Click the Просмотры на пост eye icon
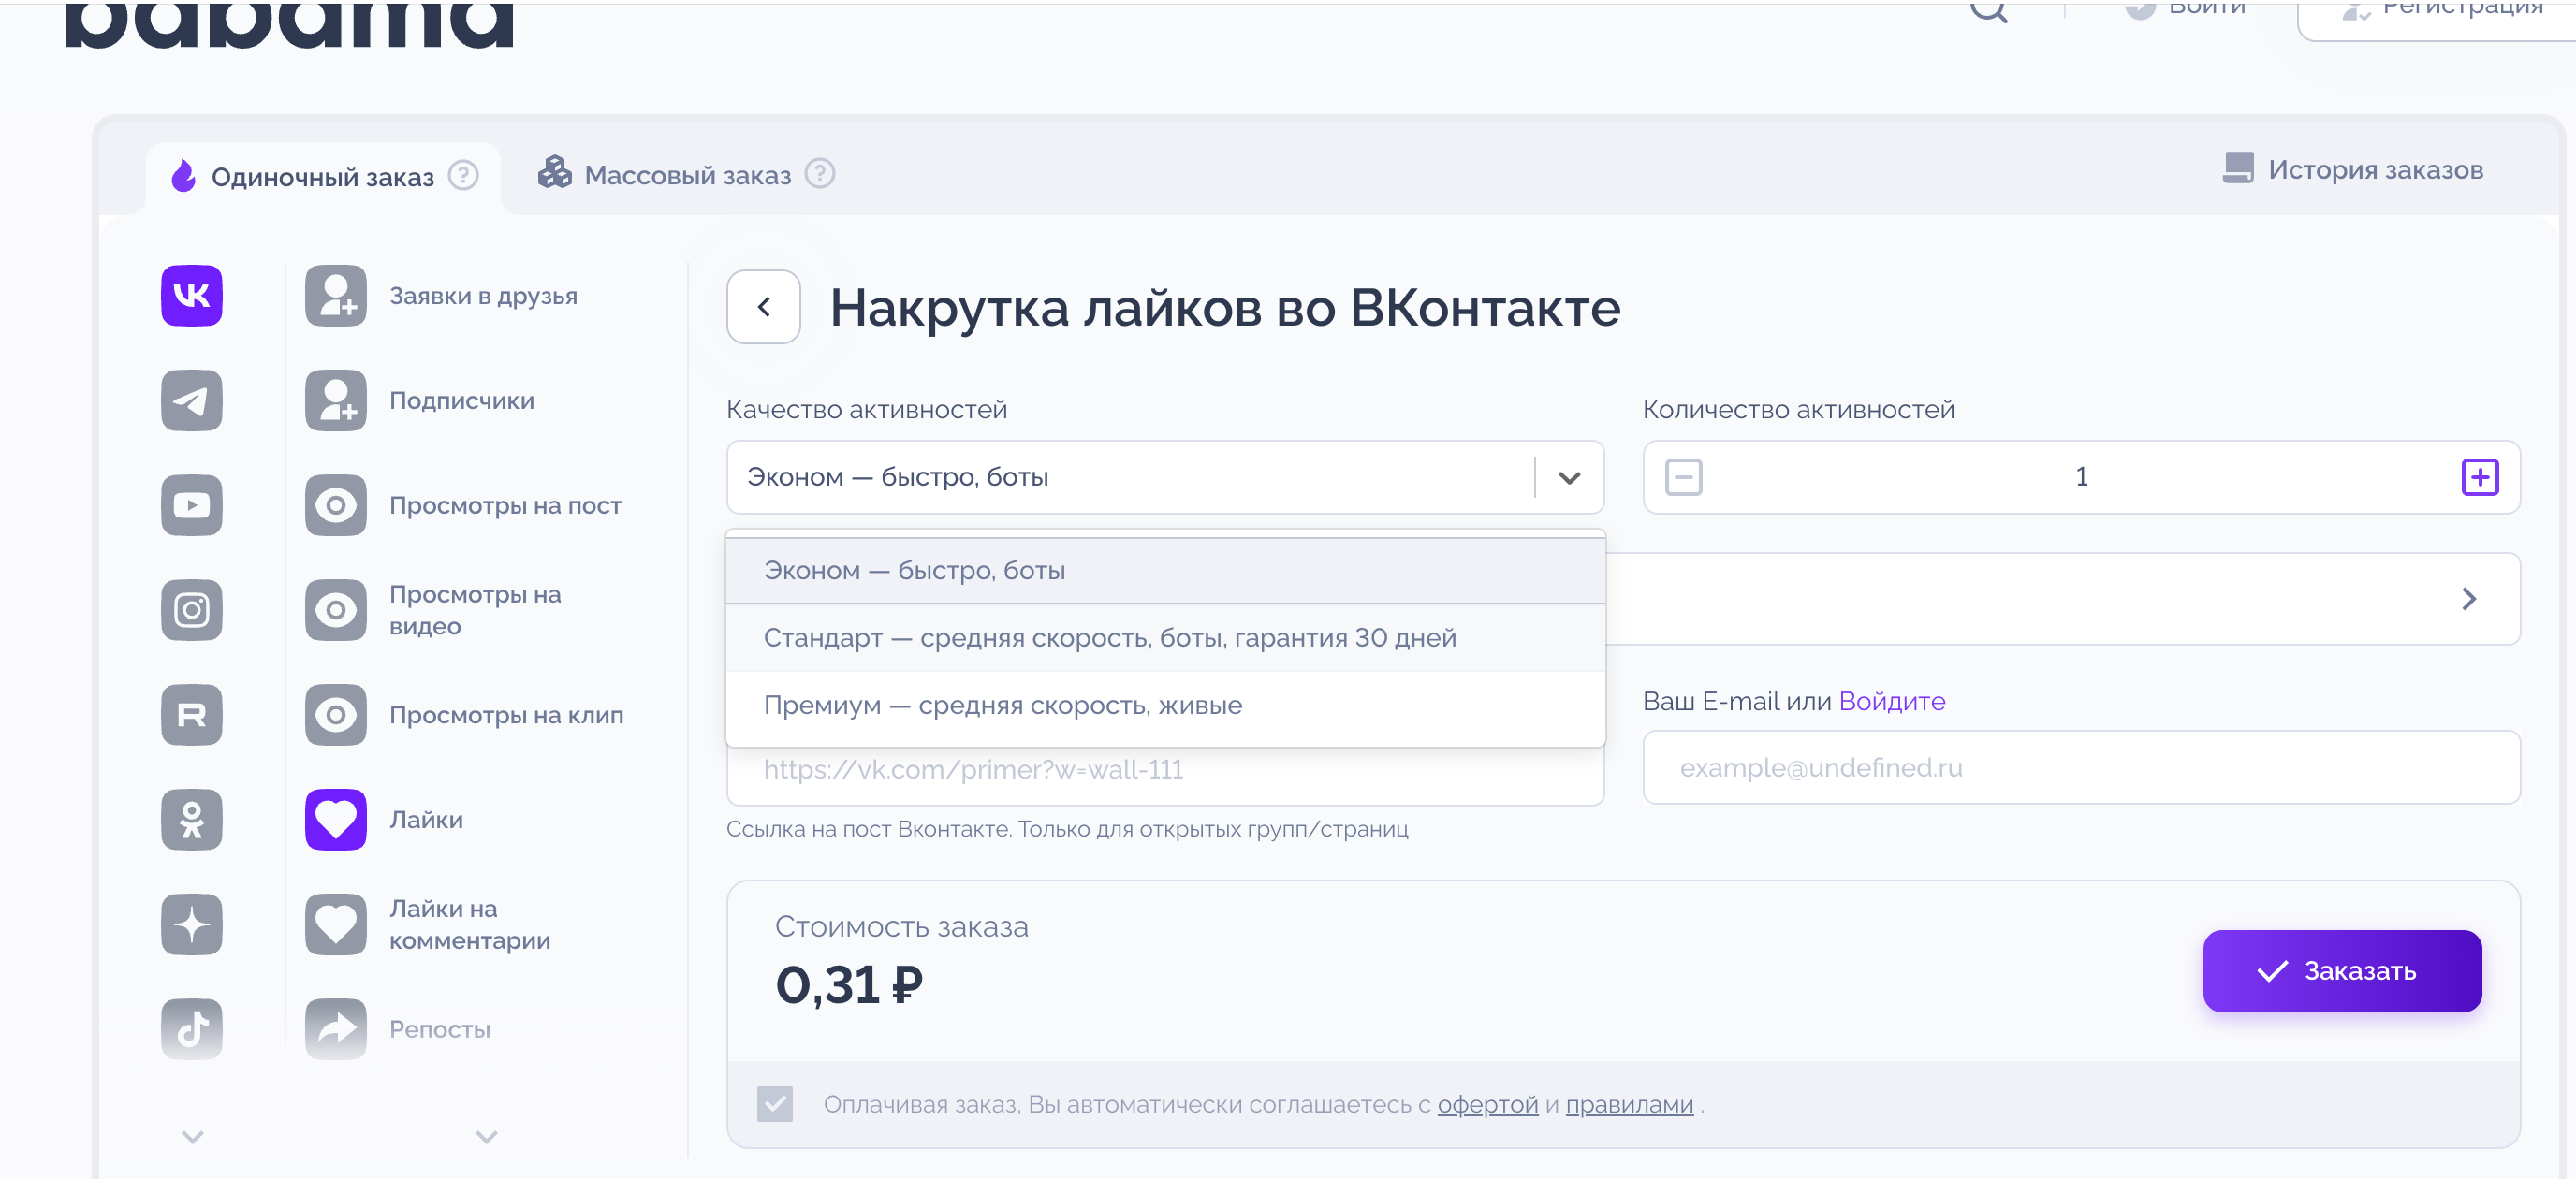The width and height of the screenshot is (2576, 1179). [x=336, y=505]
